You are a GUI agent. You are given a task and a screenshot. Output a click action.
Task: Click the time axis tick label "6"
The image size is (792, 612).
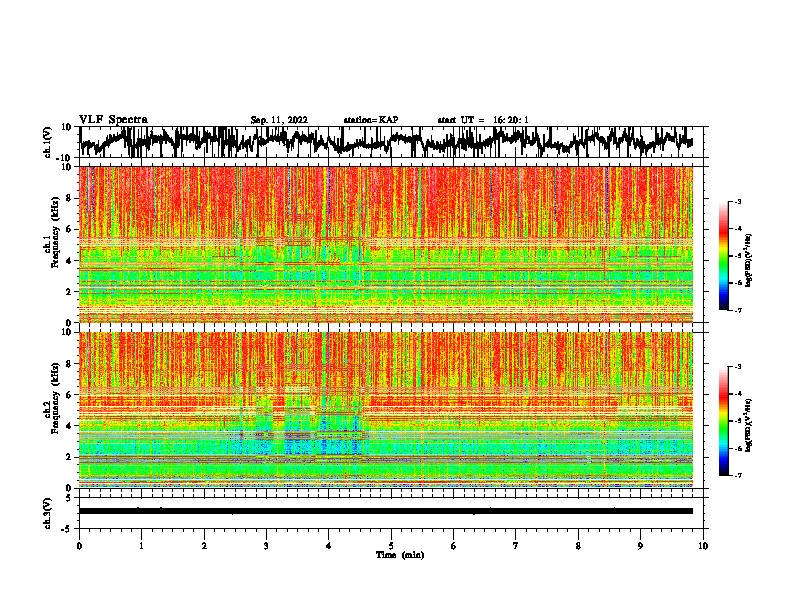[x=454, y=546]
